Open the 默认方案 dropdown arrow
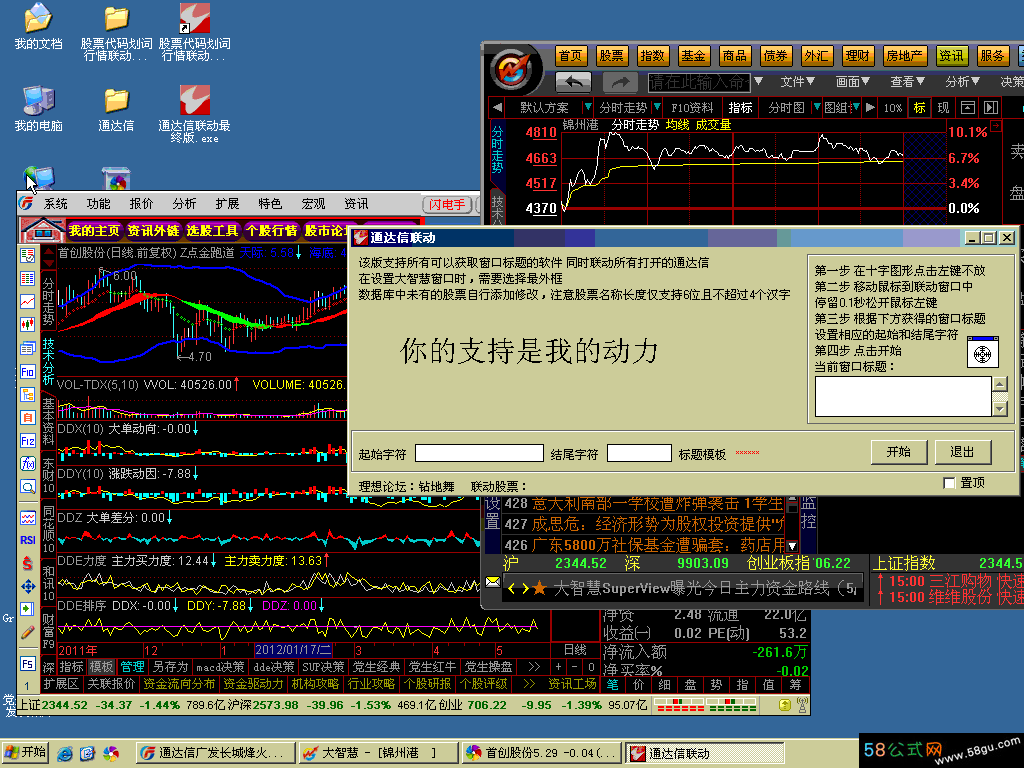 (x=588, y=106)
